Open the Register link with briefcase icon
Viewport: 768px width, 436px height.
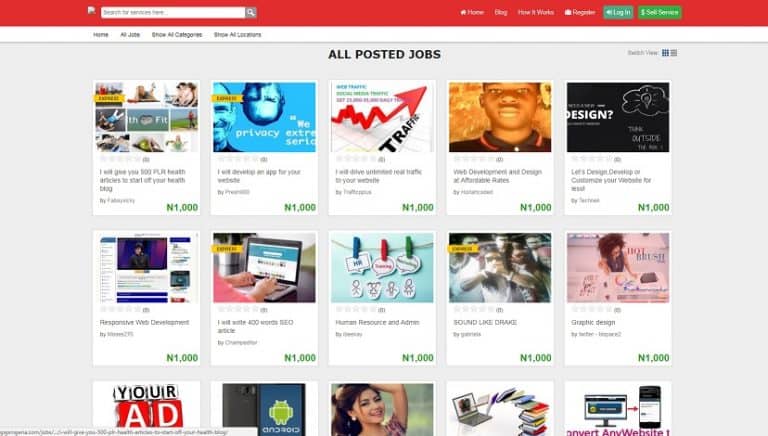point(580,12)
